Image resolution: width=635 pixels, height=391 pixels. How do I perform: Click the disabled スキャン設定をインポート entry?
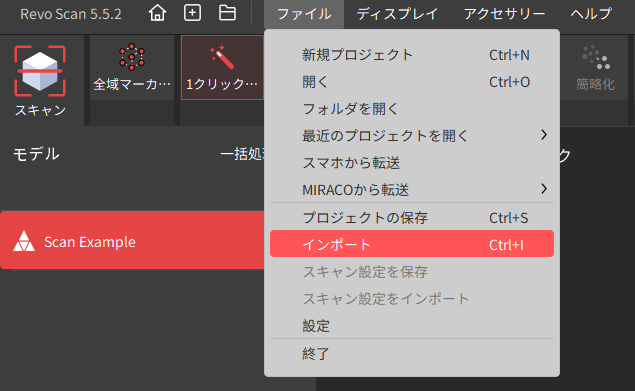pos(412,299)
